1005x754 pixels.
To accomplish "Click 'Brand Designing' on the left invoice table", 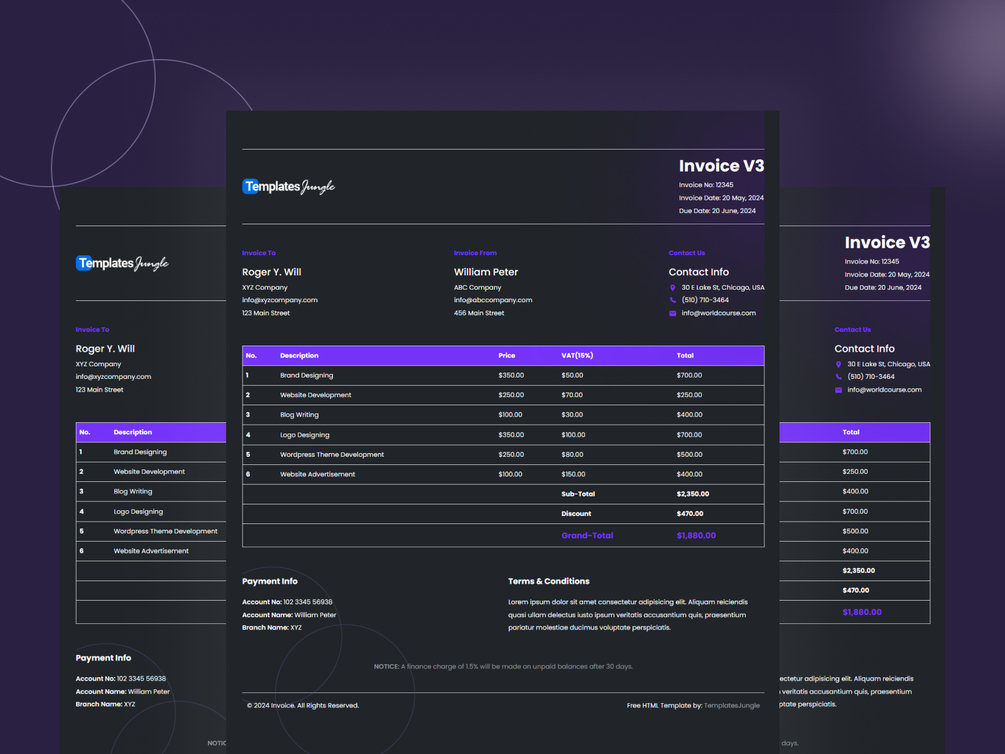I will 140,452.
